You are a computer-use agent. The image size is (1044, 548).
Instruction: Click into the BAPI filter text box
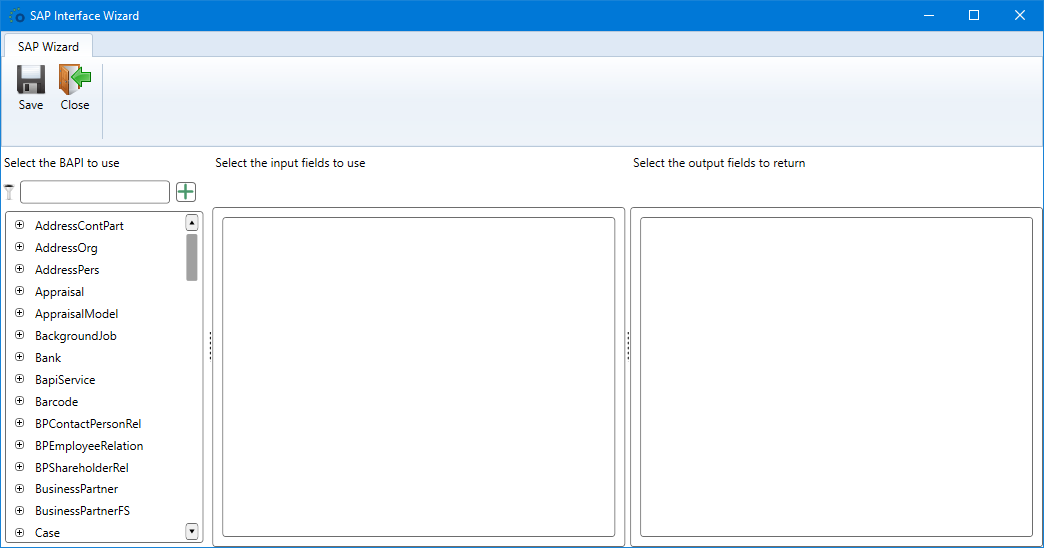pyautogui.click(x=95, y=192)
